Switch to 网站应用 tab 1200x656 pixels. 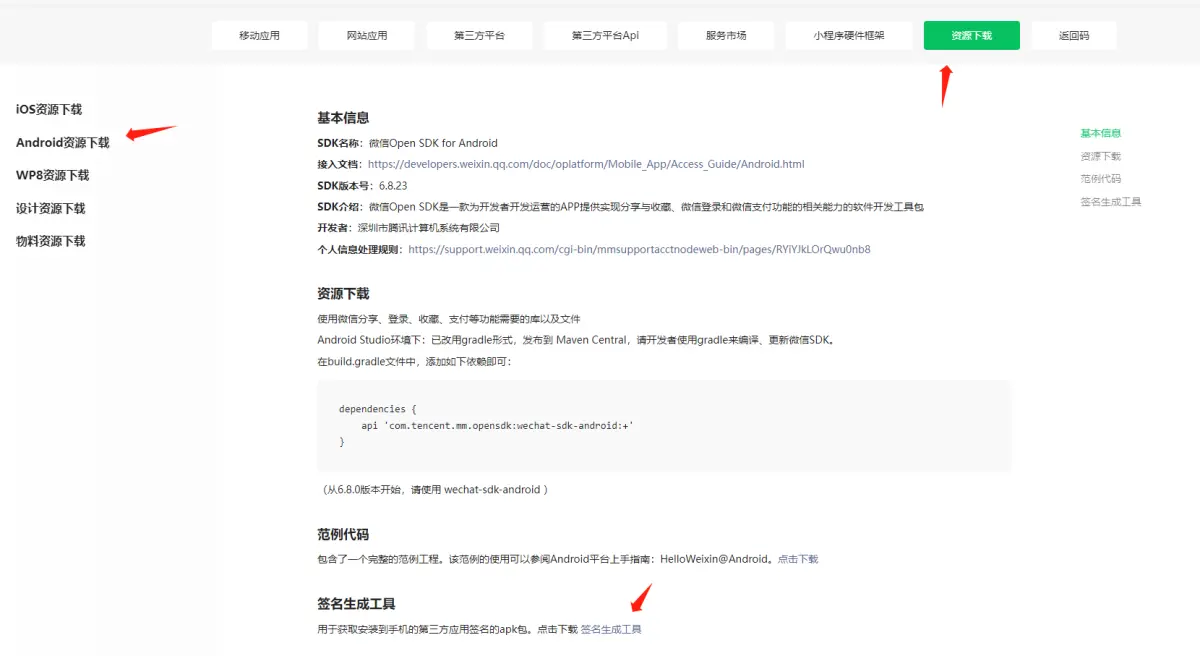tap(367, 35)
